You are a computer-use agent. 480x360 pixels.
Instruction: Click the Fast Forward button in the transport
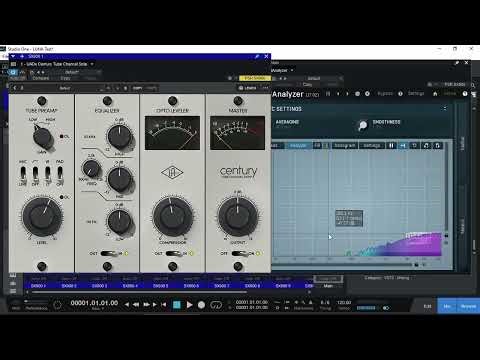(146, 304)
